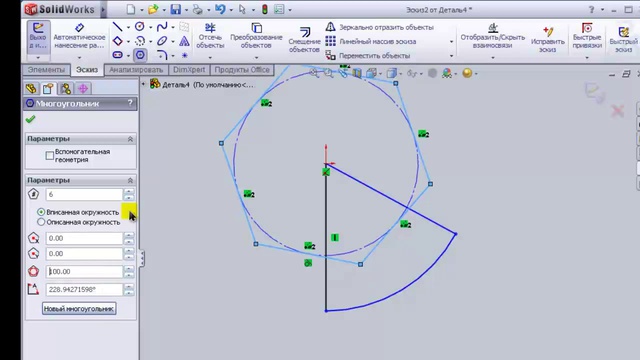Switch to the Продукты Office tab
Viewport: 640px width, 360px height.
pos(242,70)
